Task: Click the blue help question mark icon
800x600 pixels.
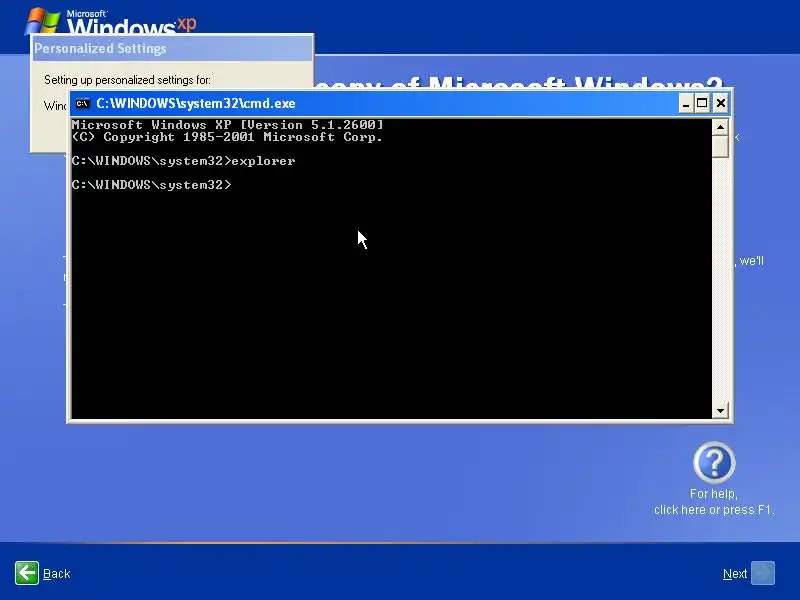Action: coord(714,463)
